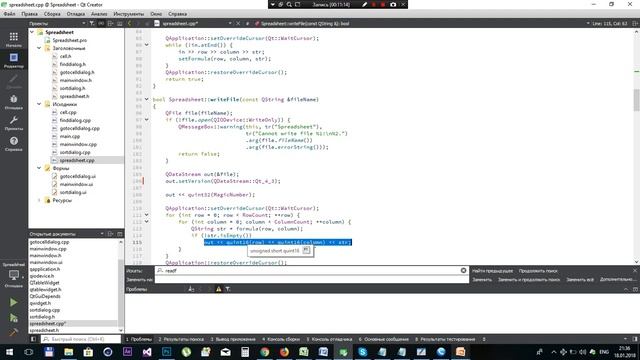This screenshot has width=640, height=360.
Task: Close the spreadsheet.cpp document with X
Action: (238, 24)
